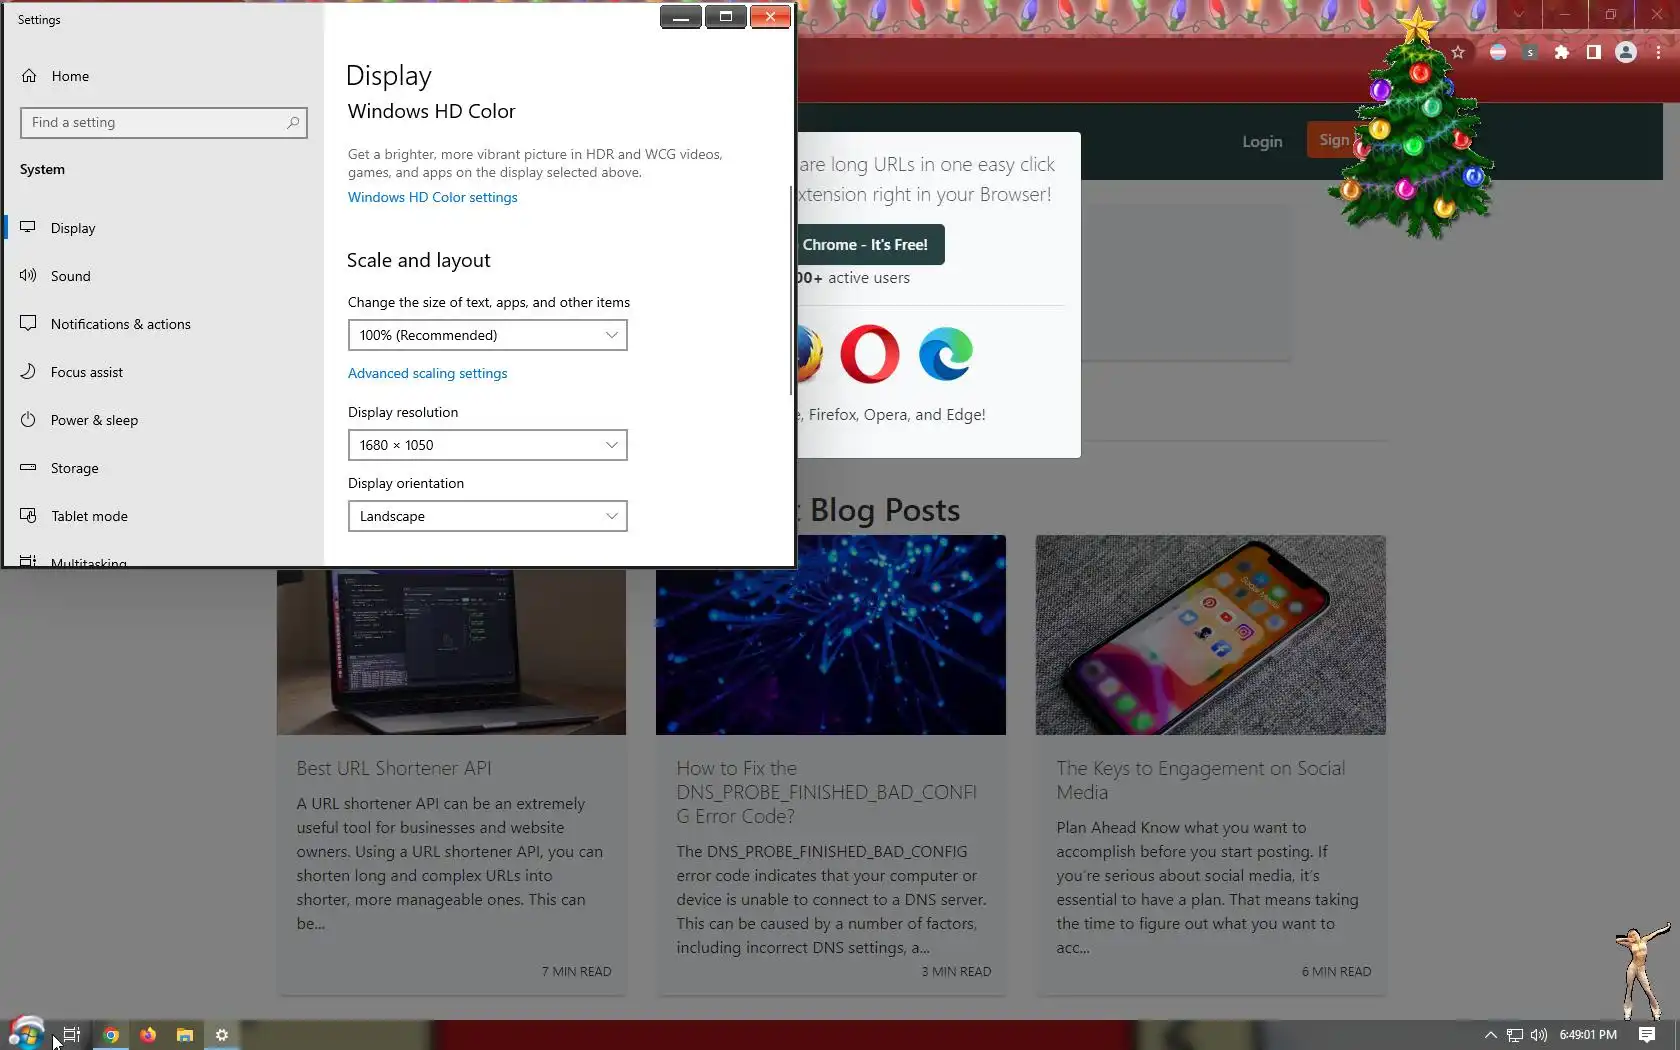Open the Action Center notification icon

[x=1647, y=1035]
